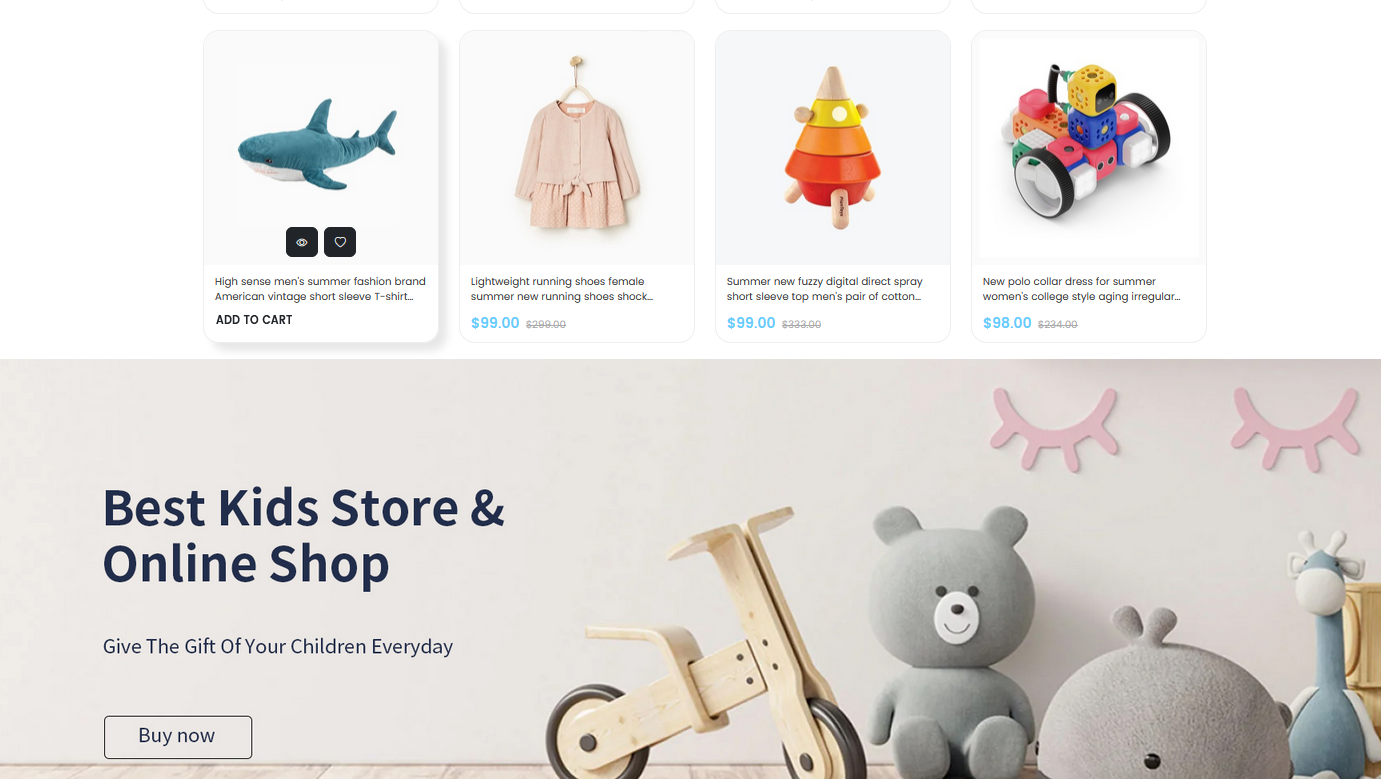Image resolution: width=1381 pixels, height=779 pixels.
Task: Open 'New polo collar dress' product title
Action: [x=1082, y=289]
